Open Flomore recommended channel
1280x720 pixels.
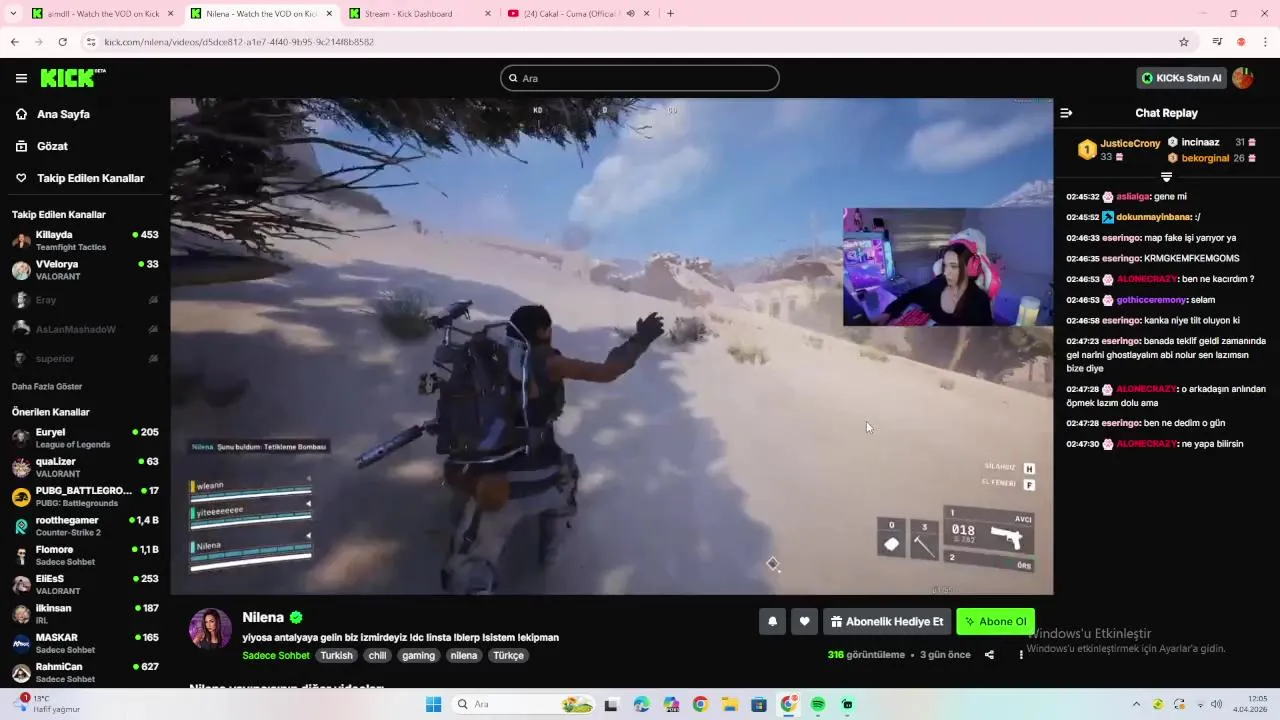[x=85, y=555]
